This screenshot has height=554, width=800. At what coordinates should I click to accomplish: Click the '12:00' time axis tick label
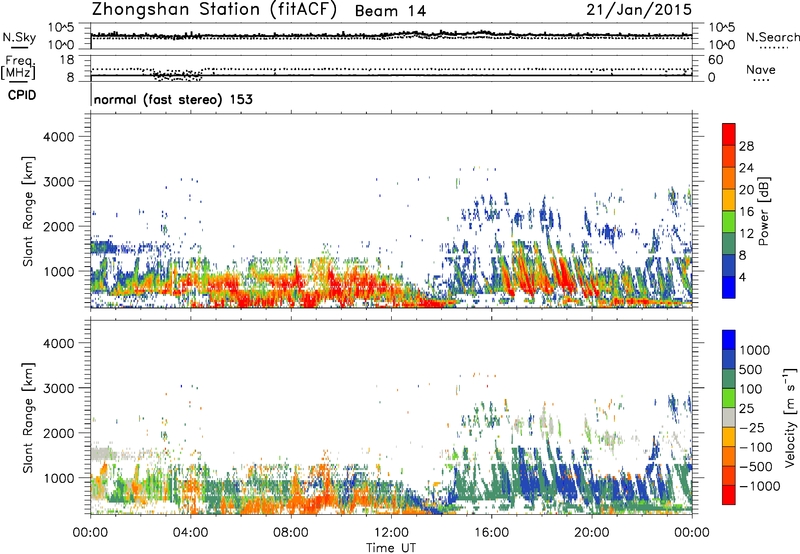391,533
